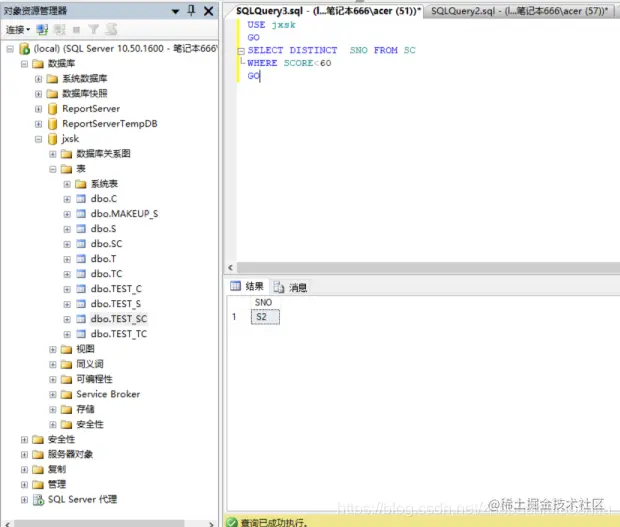Screen dimensions: 620x527
Task: Click the stop toolbar icon
Action: click(x=76, y=30)
